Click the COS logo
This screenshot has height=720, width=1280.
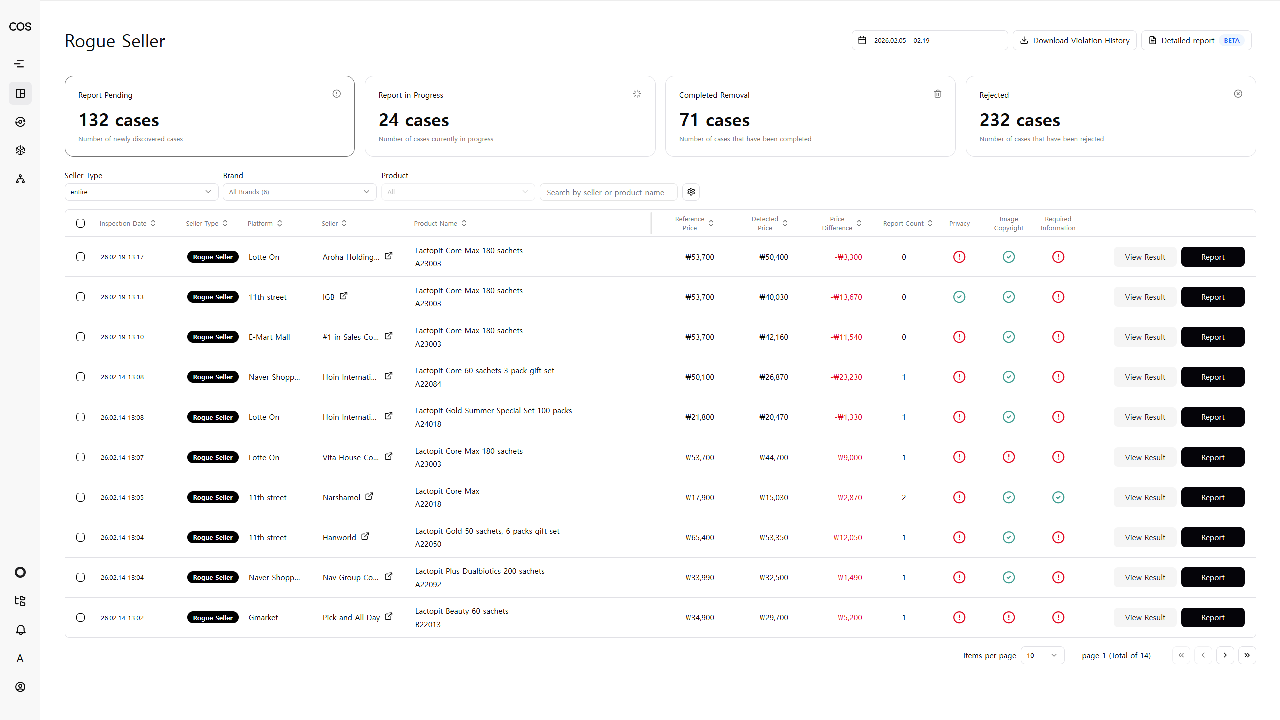20,27
